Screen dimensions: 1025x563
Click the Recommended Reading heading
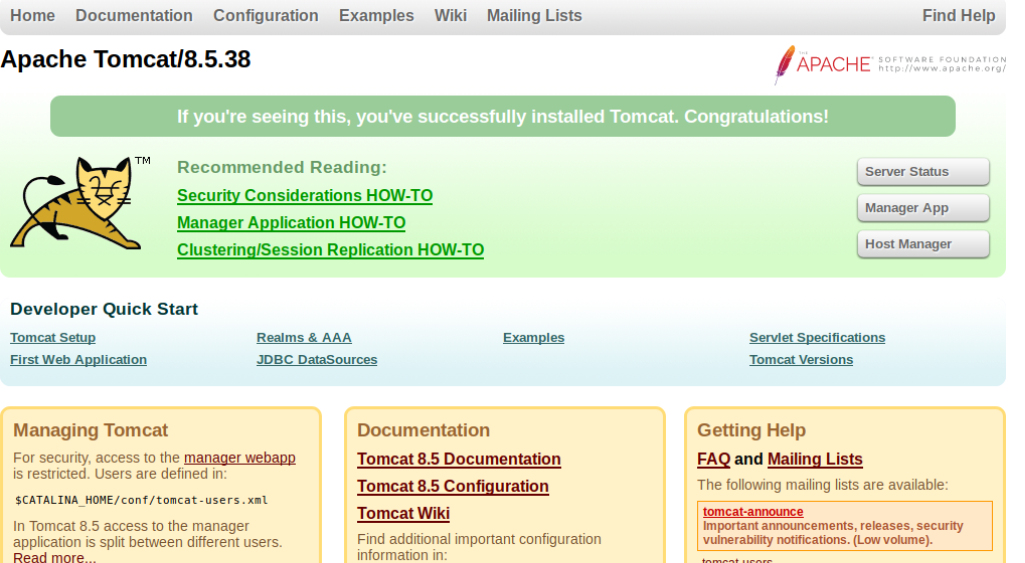coord(282,167)
